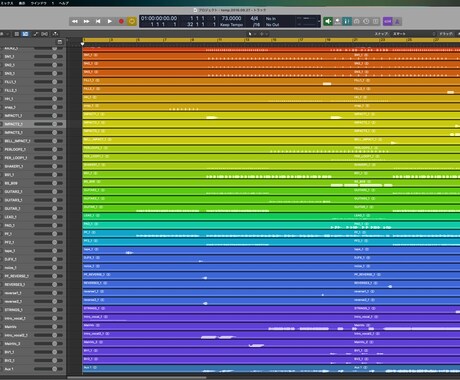Adjust the volume slider on PAD_1 track

point(48,225)
